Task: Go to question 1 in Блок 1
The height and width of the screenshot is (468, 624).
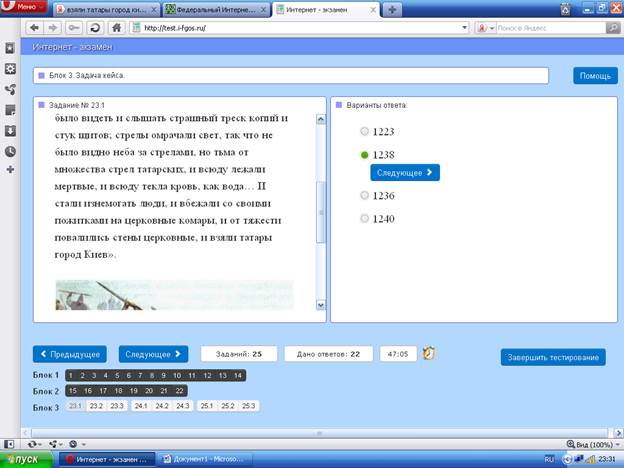Action: point(71,375)
